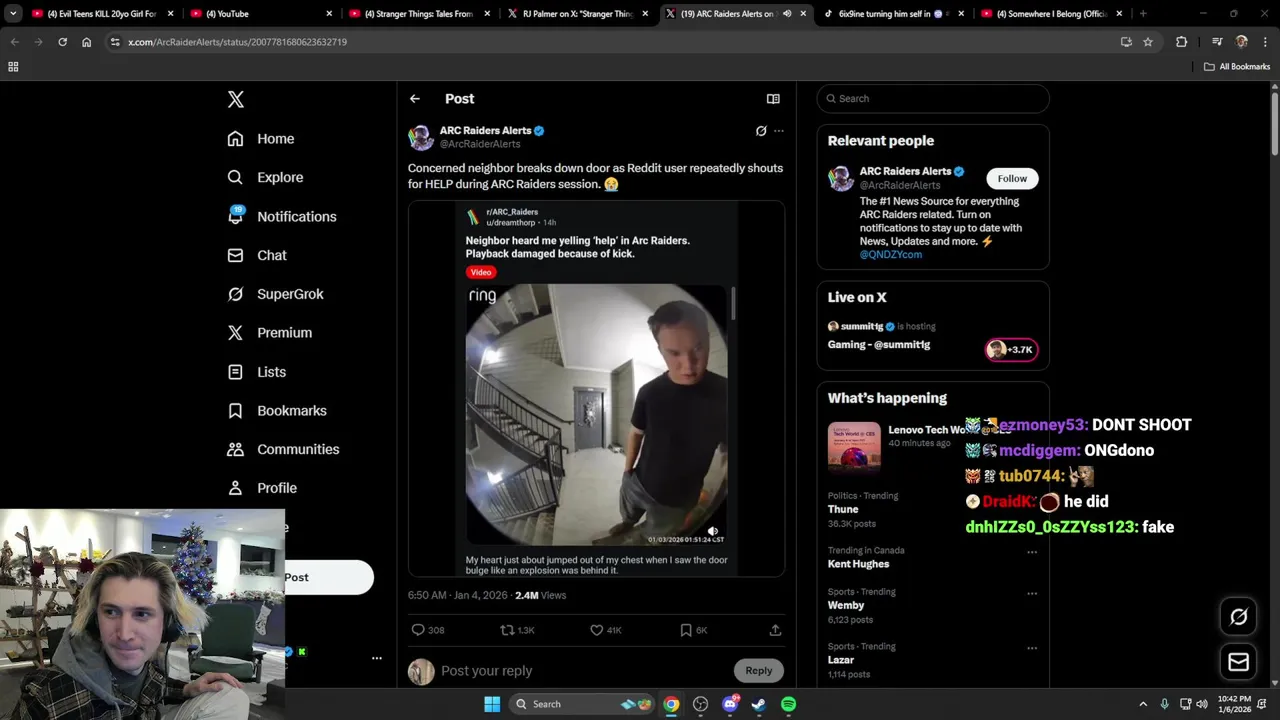
Task: Click the share icon on the post
Action: point(775,630)
